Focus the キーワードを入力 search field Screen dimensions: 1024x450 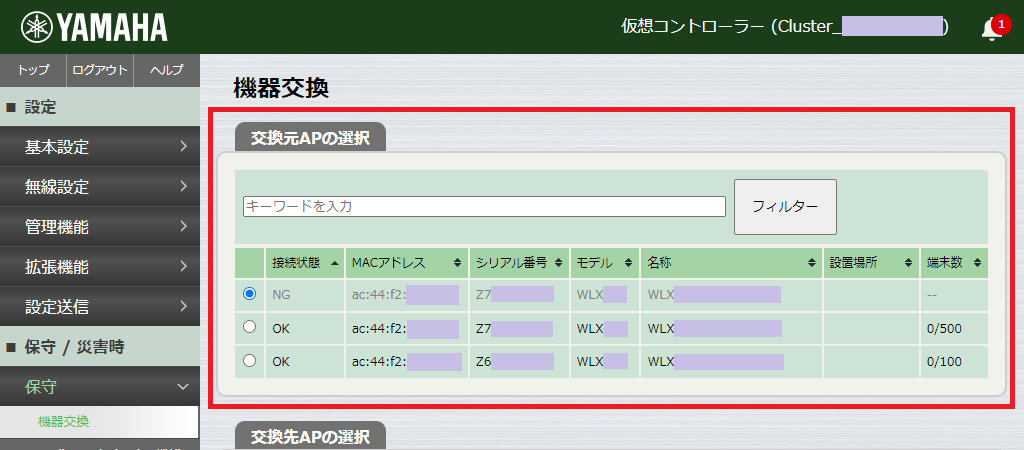click(x=484, y=206)
